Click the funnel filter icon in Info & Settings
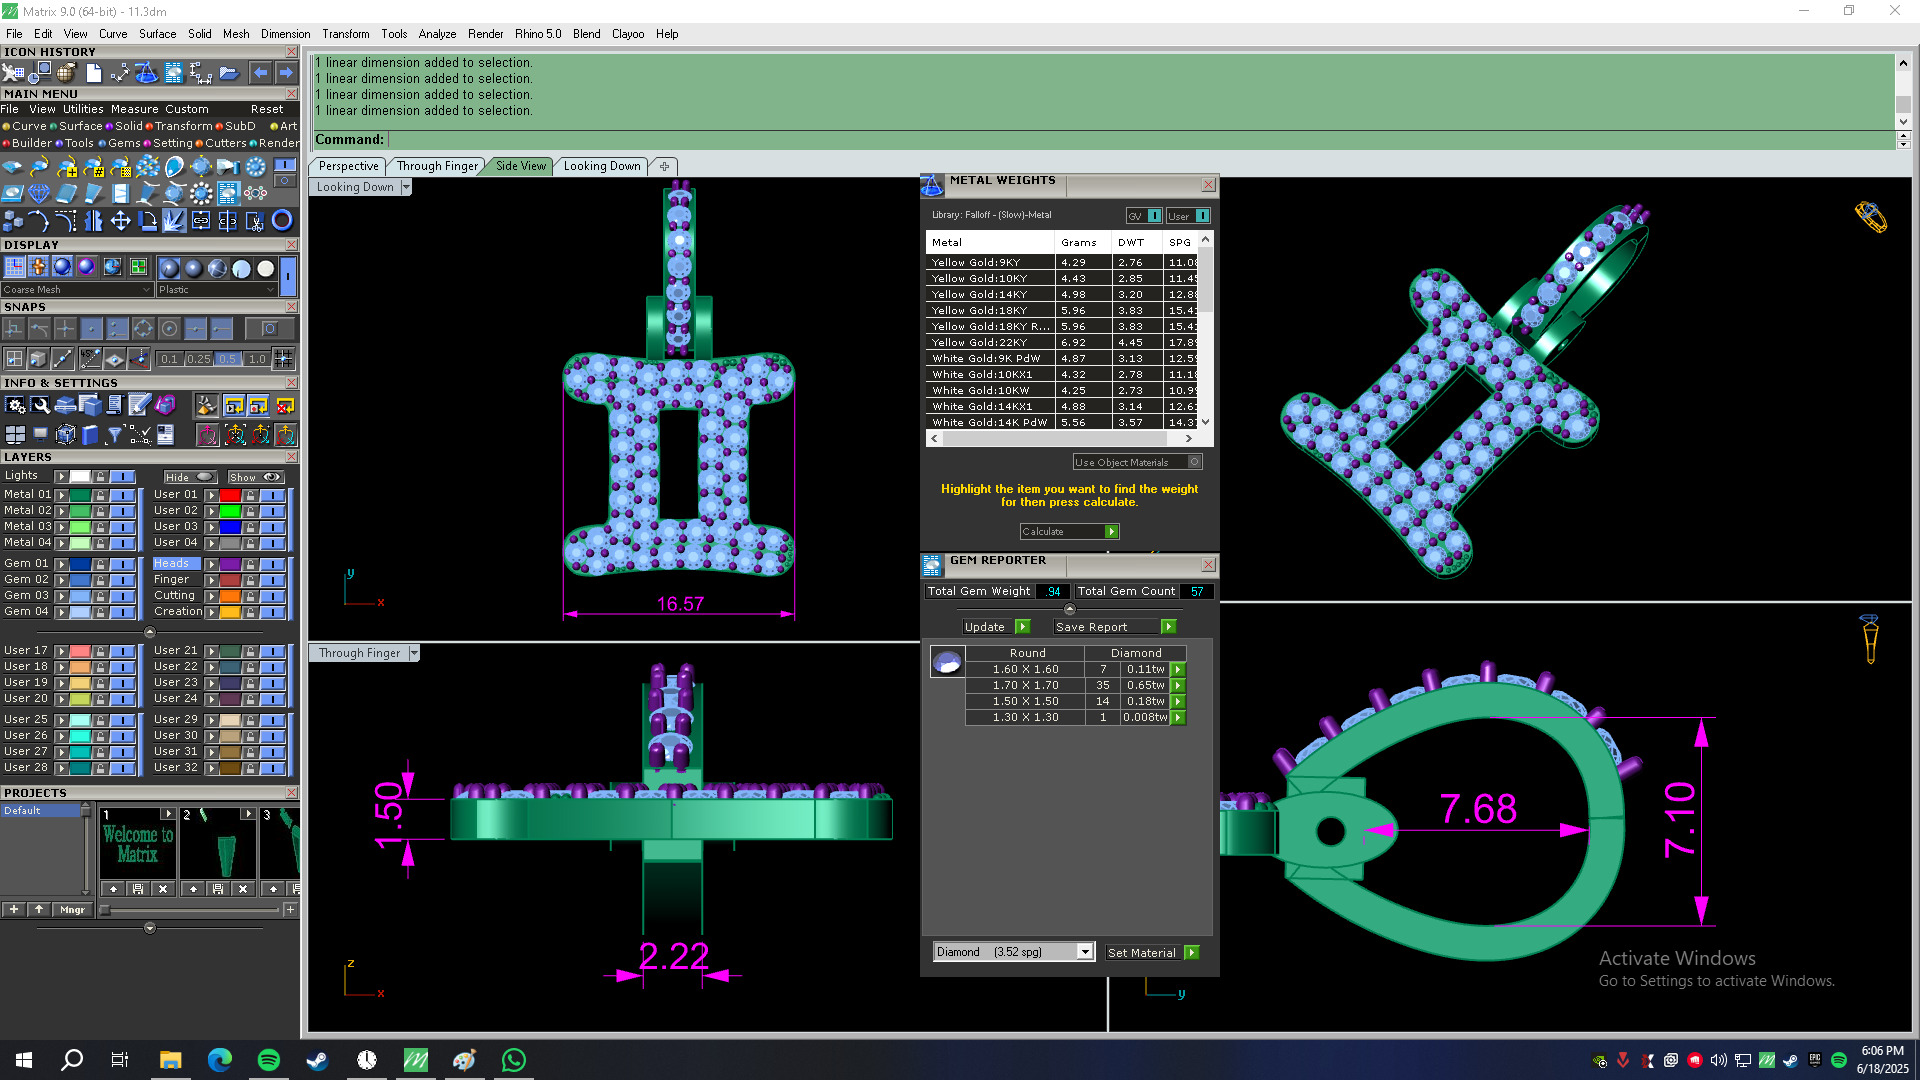This screenshot has height=1080, width=1920. pyautogui.click(x=114, y=434)
